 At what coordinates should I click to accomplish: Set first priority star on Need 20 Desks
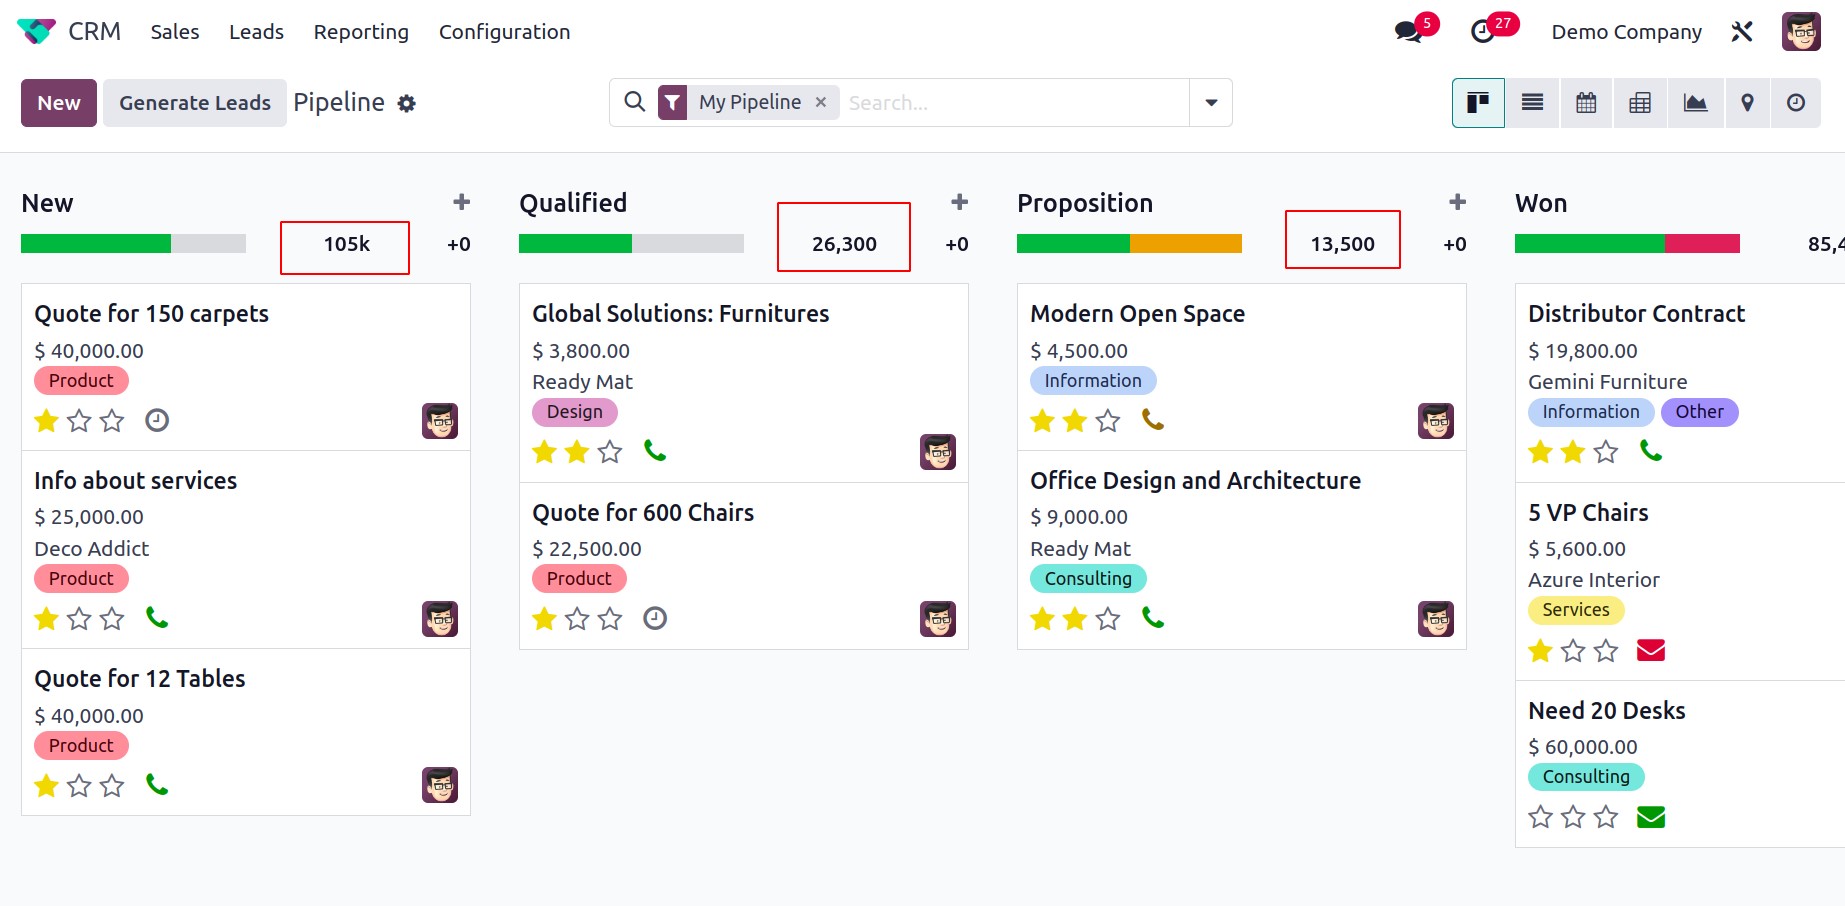1540,817
